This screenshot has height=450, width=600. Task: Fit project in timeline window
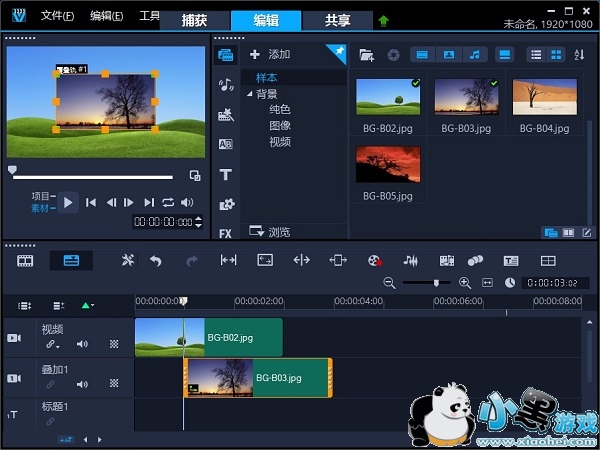(487, 283)
